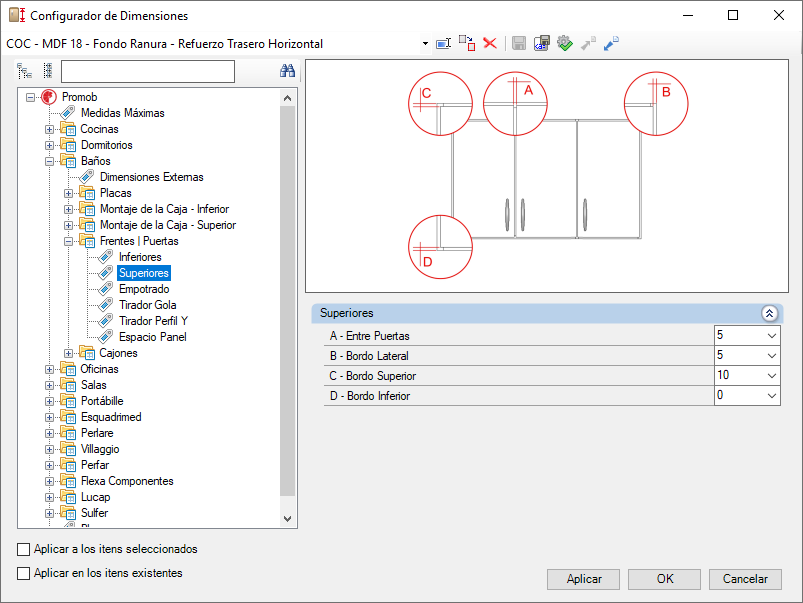Enable Aplicar a los itens seleccionados checkbox
803x603 pixels.
(x=24, y=549)
